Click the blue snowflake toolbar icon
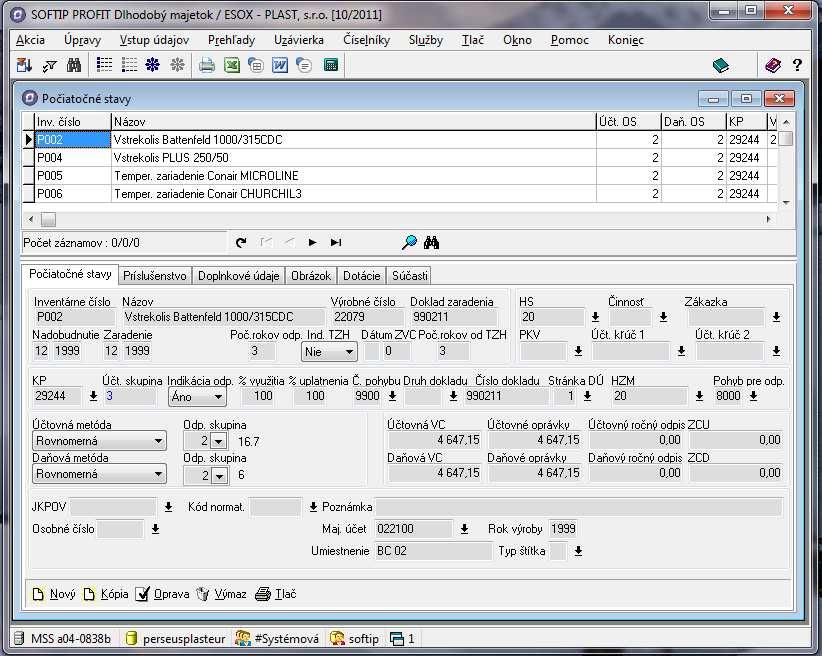The width and height of the screenshot is (822, 656). tap(153, 65)
